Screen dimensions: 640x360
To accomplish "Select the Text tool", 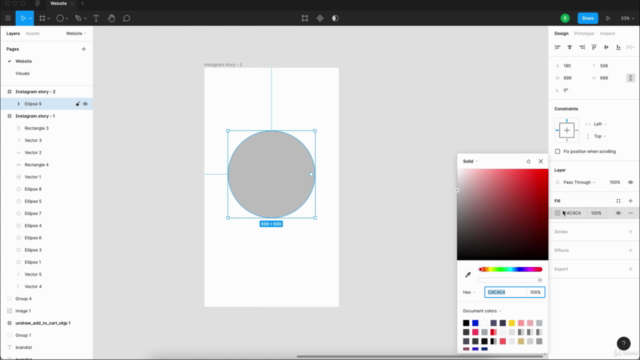I will (x=96, y=18).
